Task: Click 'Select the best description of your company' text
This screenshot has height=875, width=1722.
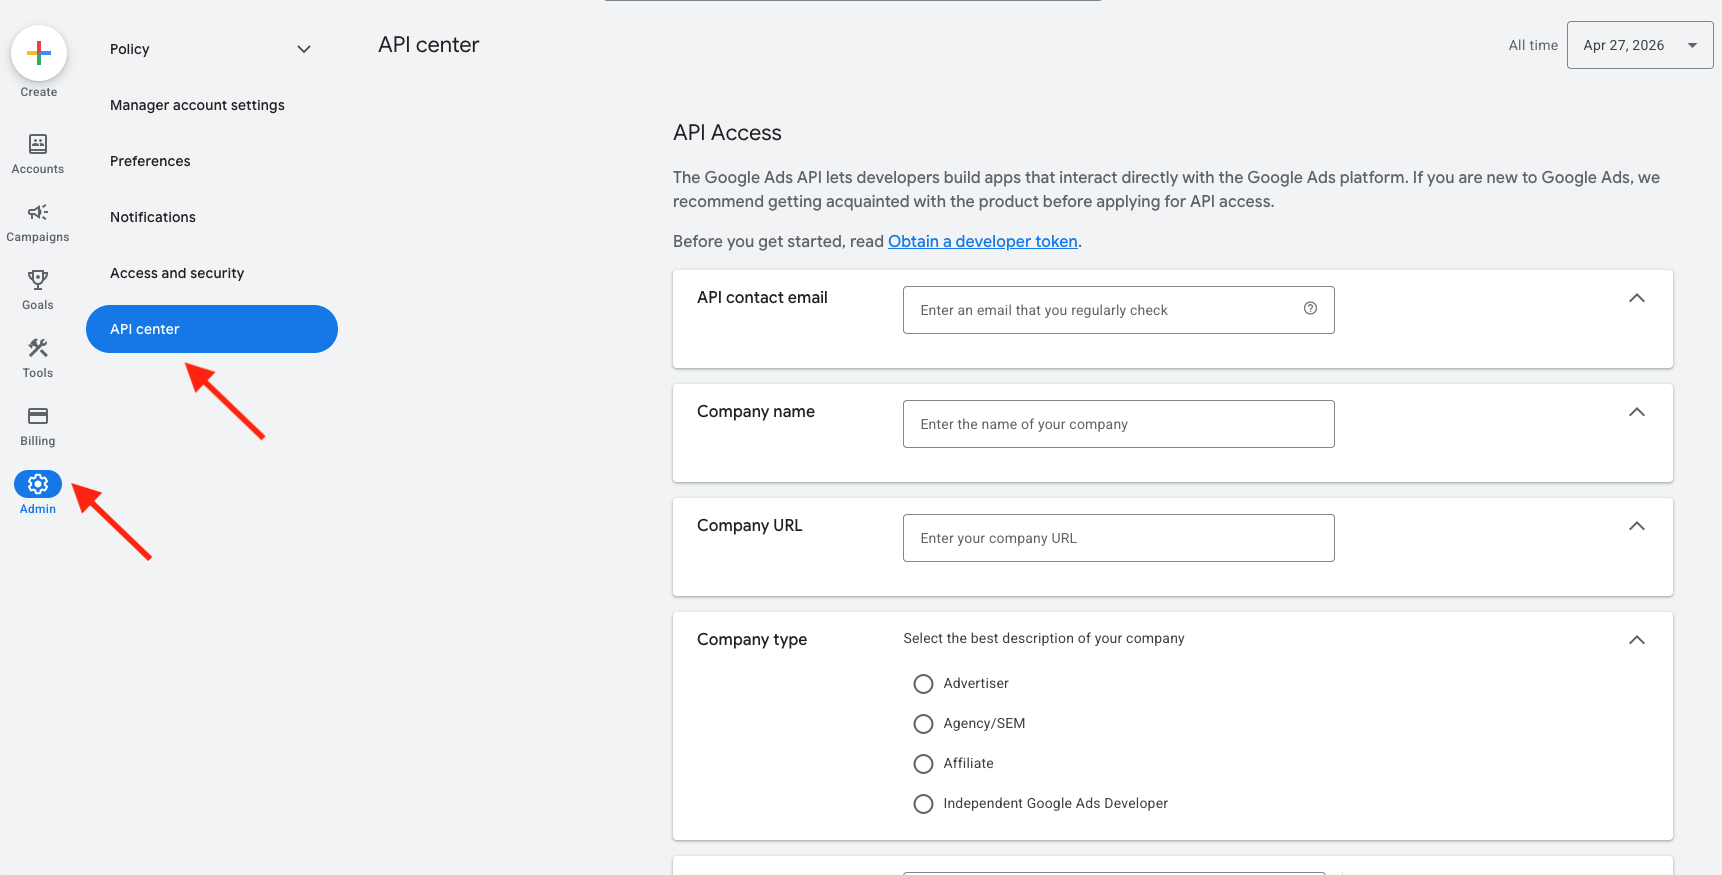Action: (x=1044, y=638)
